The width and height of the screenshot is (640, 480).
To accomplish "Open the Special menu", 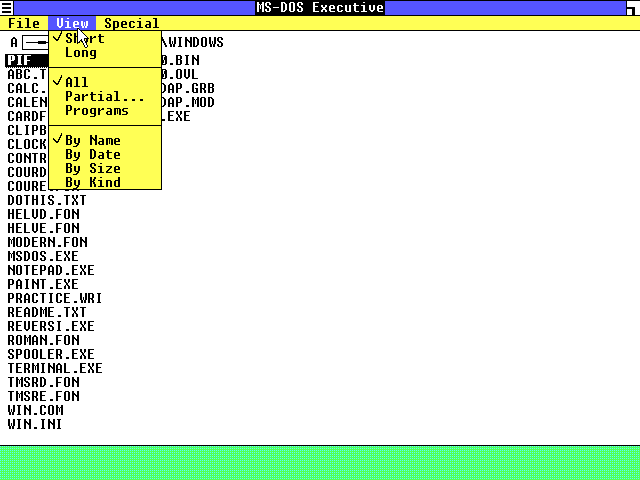I will click(131, 23).
